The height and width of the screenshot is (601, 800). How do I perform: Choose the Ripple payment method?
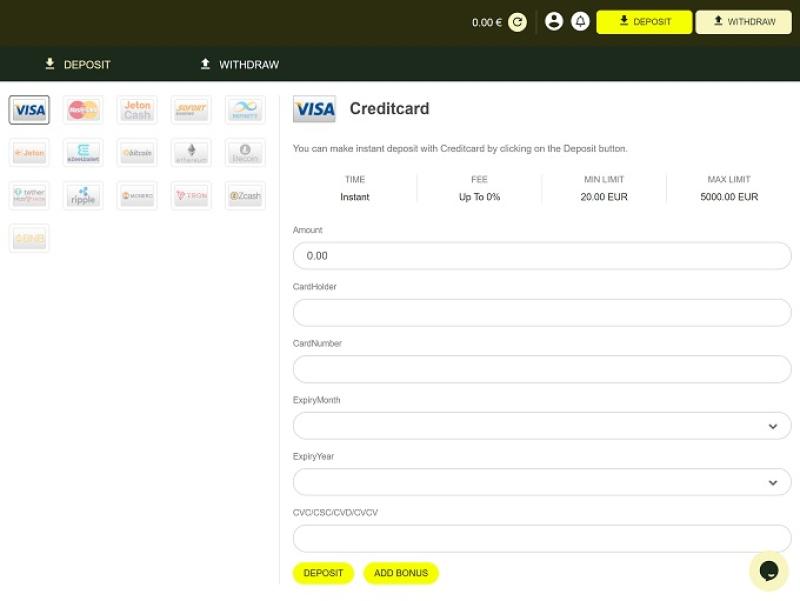coord(83,196)
